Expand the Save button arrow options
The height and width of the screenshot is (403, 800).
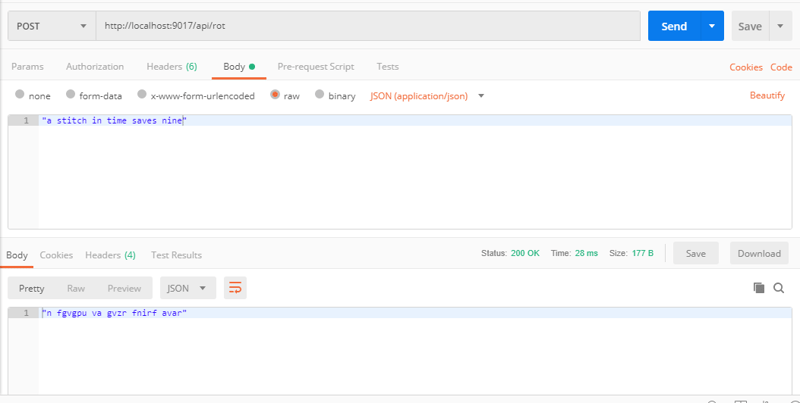780,26
